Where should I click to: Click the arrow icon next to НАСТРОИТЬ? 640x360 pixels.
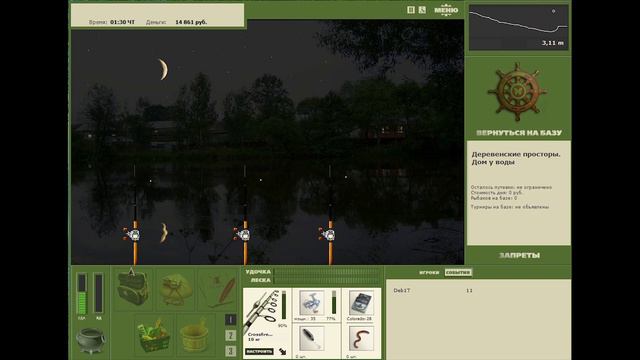[282, 351]
